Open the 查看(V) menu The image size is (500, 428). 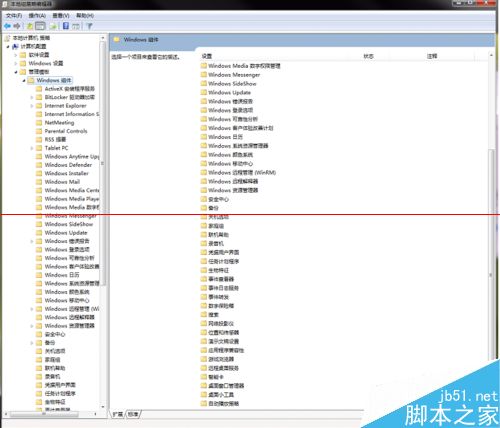pos(61,16)
